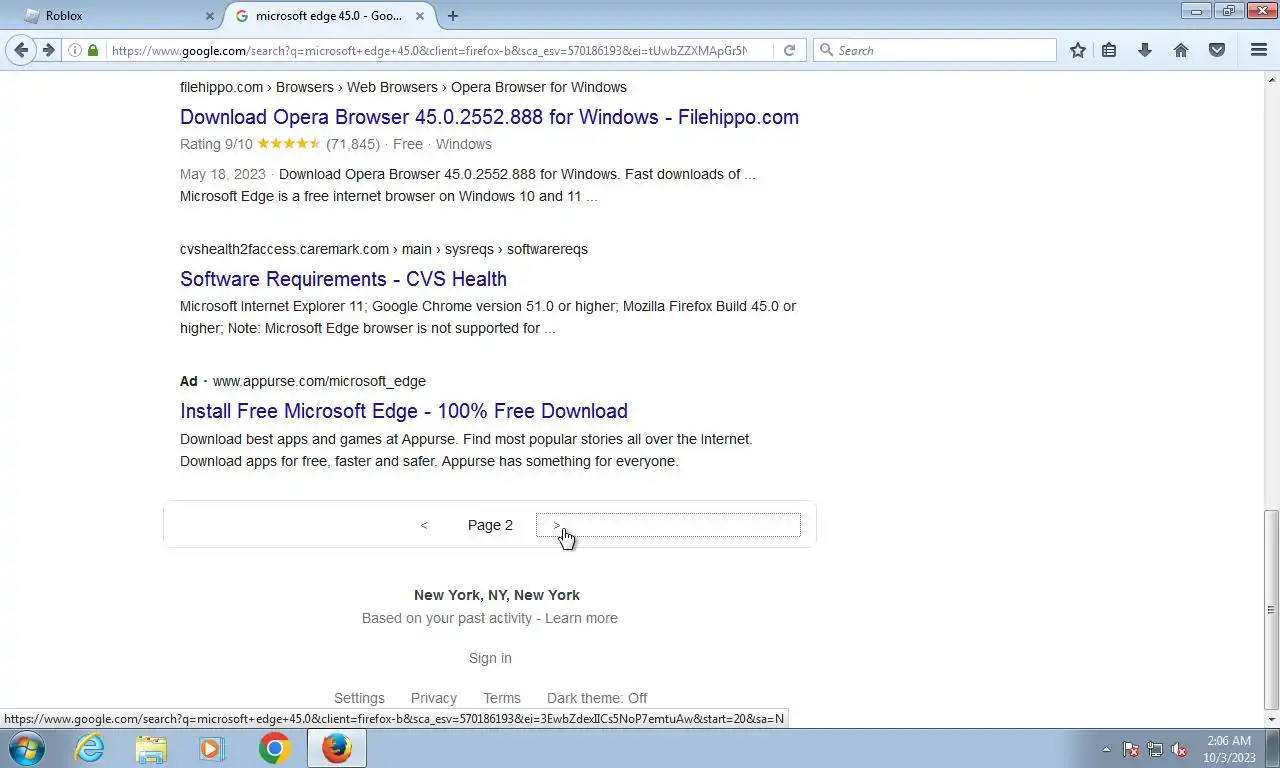Go to the Firefox Home page
The image size is (1280, 768).
[x=1181, y=50]
